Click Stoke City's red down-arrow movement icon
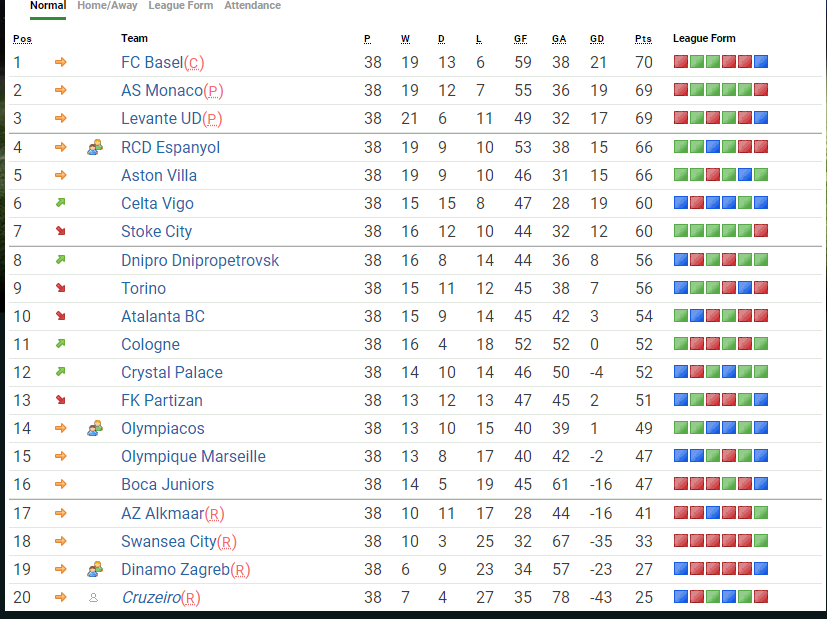Screen dimensions: 827x619 (x=61, y=231)
